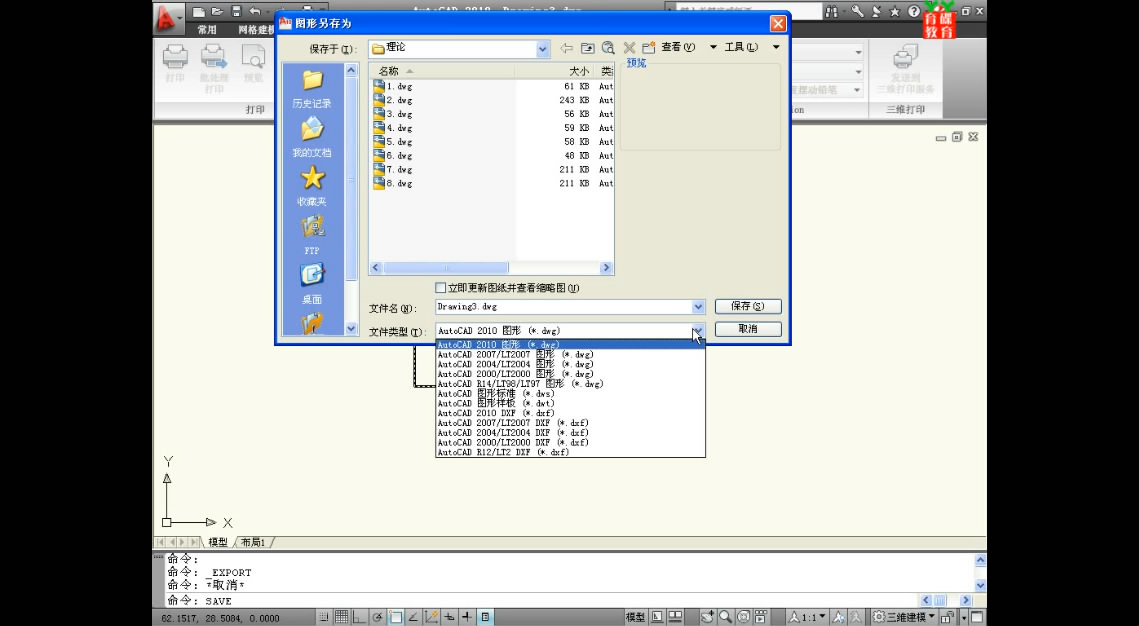Toggle 立即更新图纸并查看缩略图 checkbox

click(x=440, y=288)
